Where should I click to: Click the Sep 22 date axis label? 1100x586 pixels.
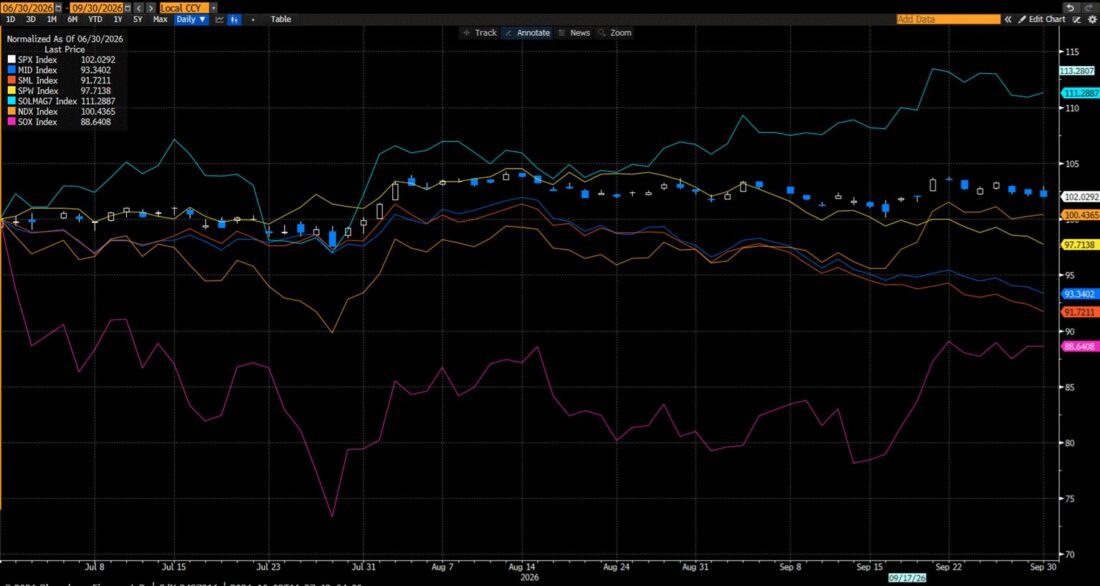pos(948,566)
